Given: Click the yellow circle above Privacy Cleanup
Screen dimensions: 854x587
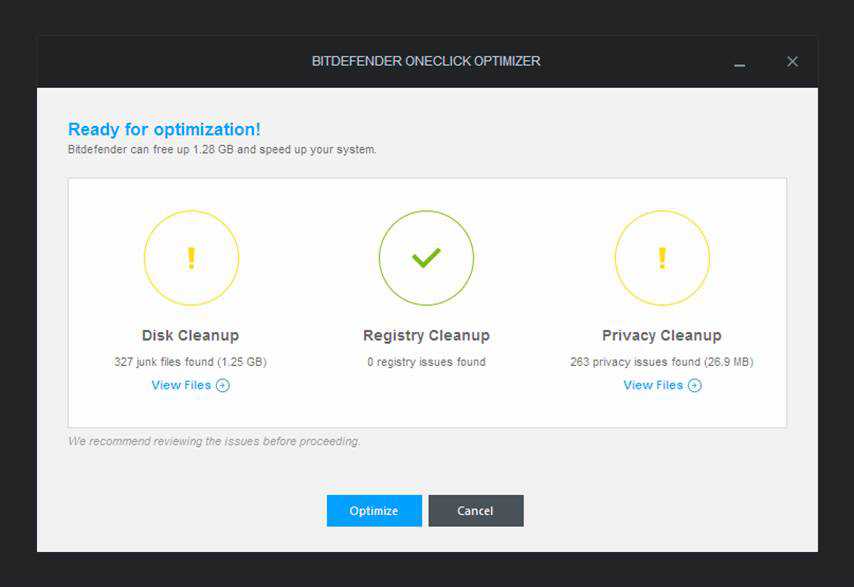Looking at the screenshot, I should (x=663, y=257).
